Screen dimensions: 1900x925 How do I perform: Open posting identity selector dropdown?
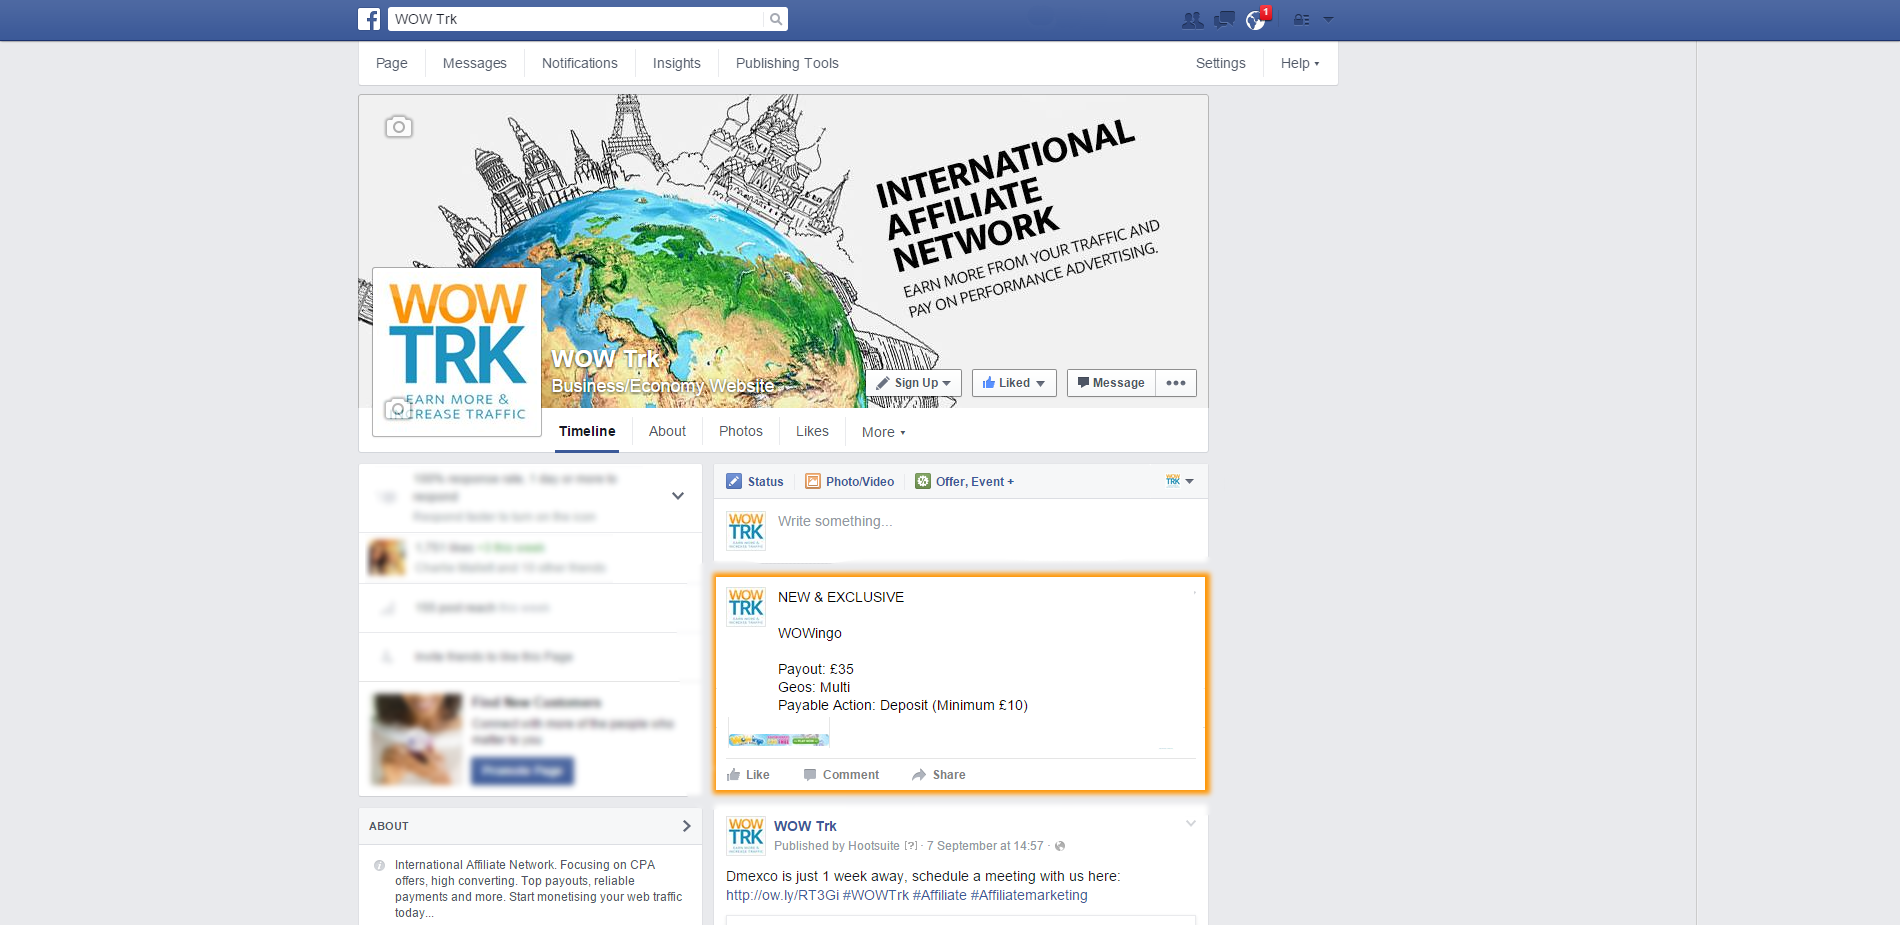(x=1180, y=481)
